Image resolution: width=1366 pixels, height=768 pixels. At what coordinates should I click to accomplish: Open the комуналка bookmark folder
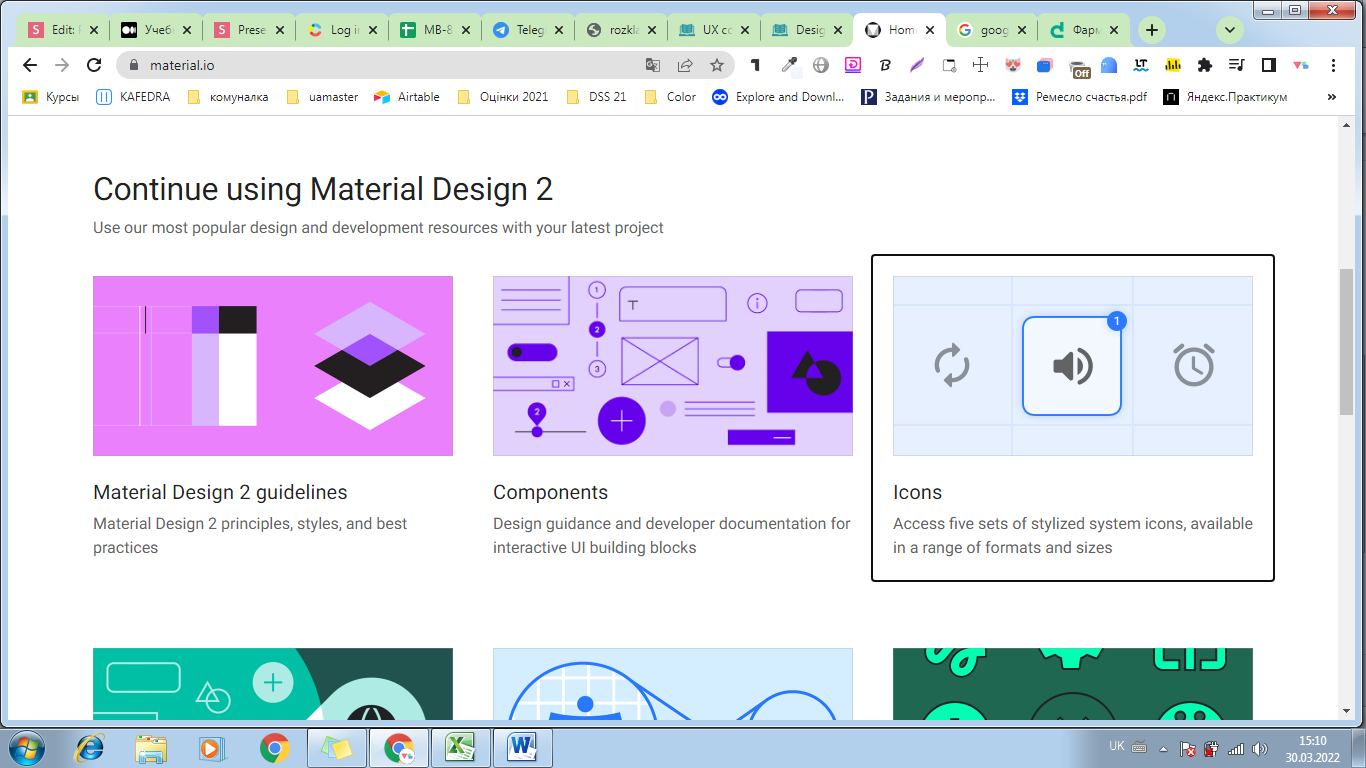[x=227, y=97]
